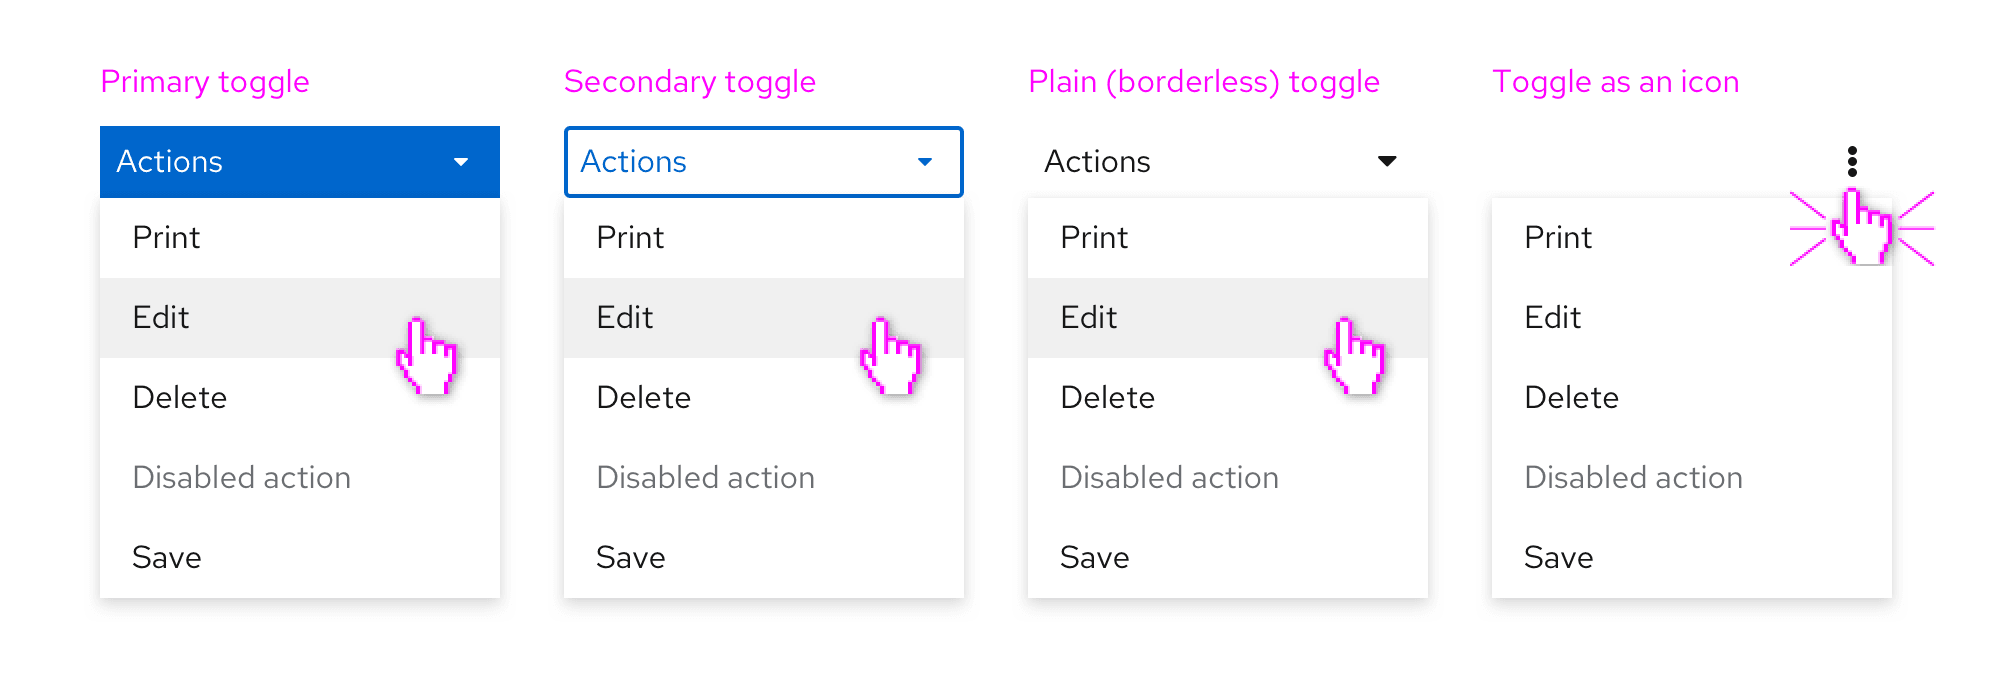
Task: Choose Edit in the primary toggle menu
Action: [300, 318]
